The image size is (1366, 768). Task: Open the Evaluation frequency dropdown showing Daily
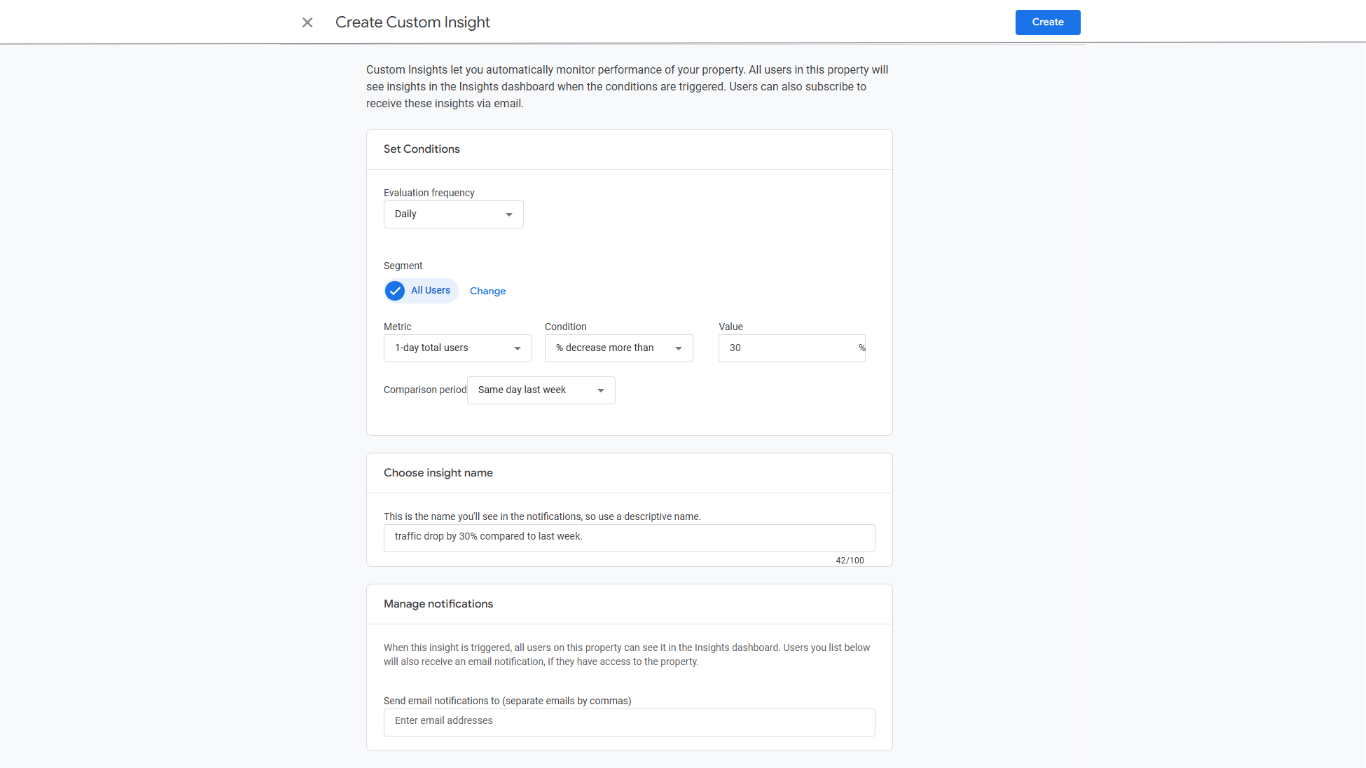pyautogui.click(x=453, y=214)
